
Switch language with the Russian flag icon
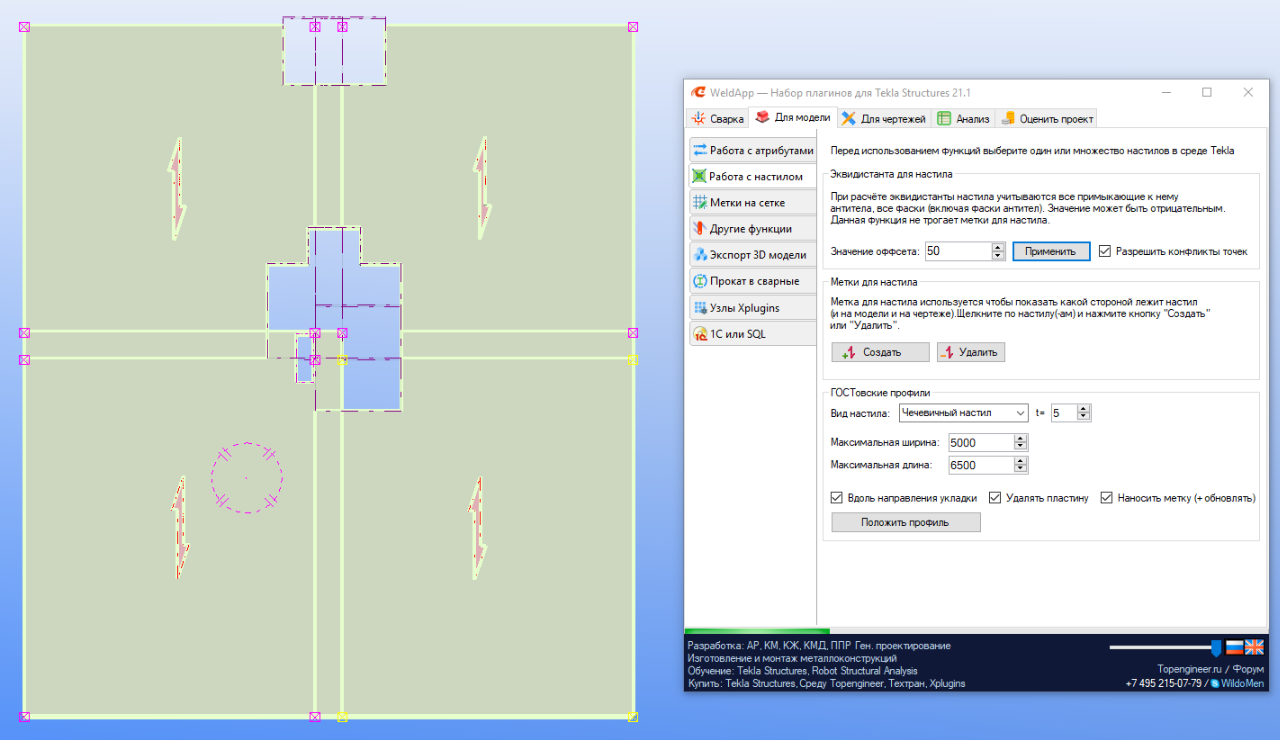coord(1234,647)
